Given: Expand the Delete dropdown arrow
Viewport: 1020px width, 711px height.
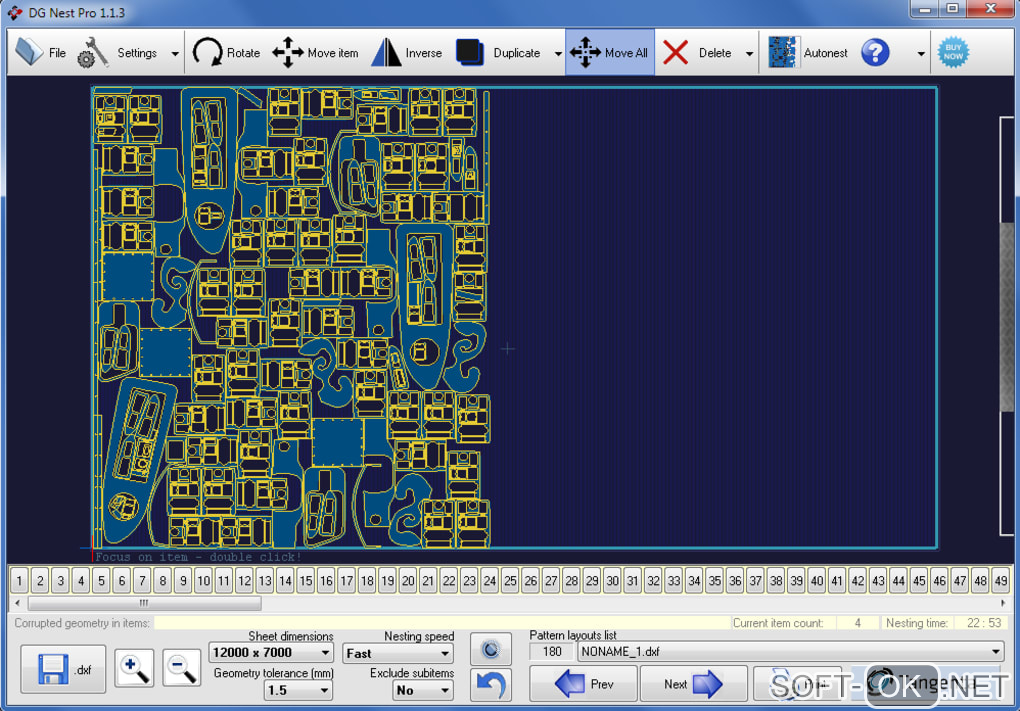Looking at the screenshot, I should click(x=749, y=53).
